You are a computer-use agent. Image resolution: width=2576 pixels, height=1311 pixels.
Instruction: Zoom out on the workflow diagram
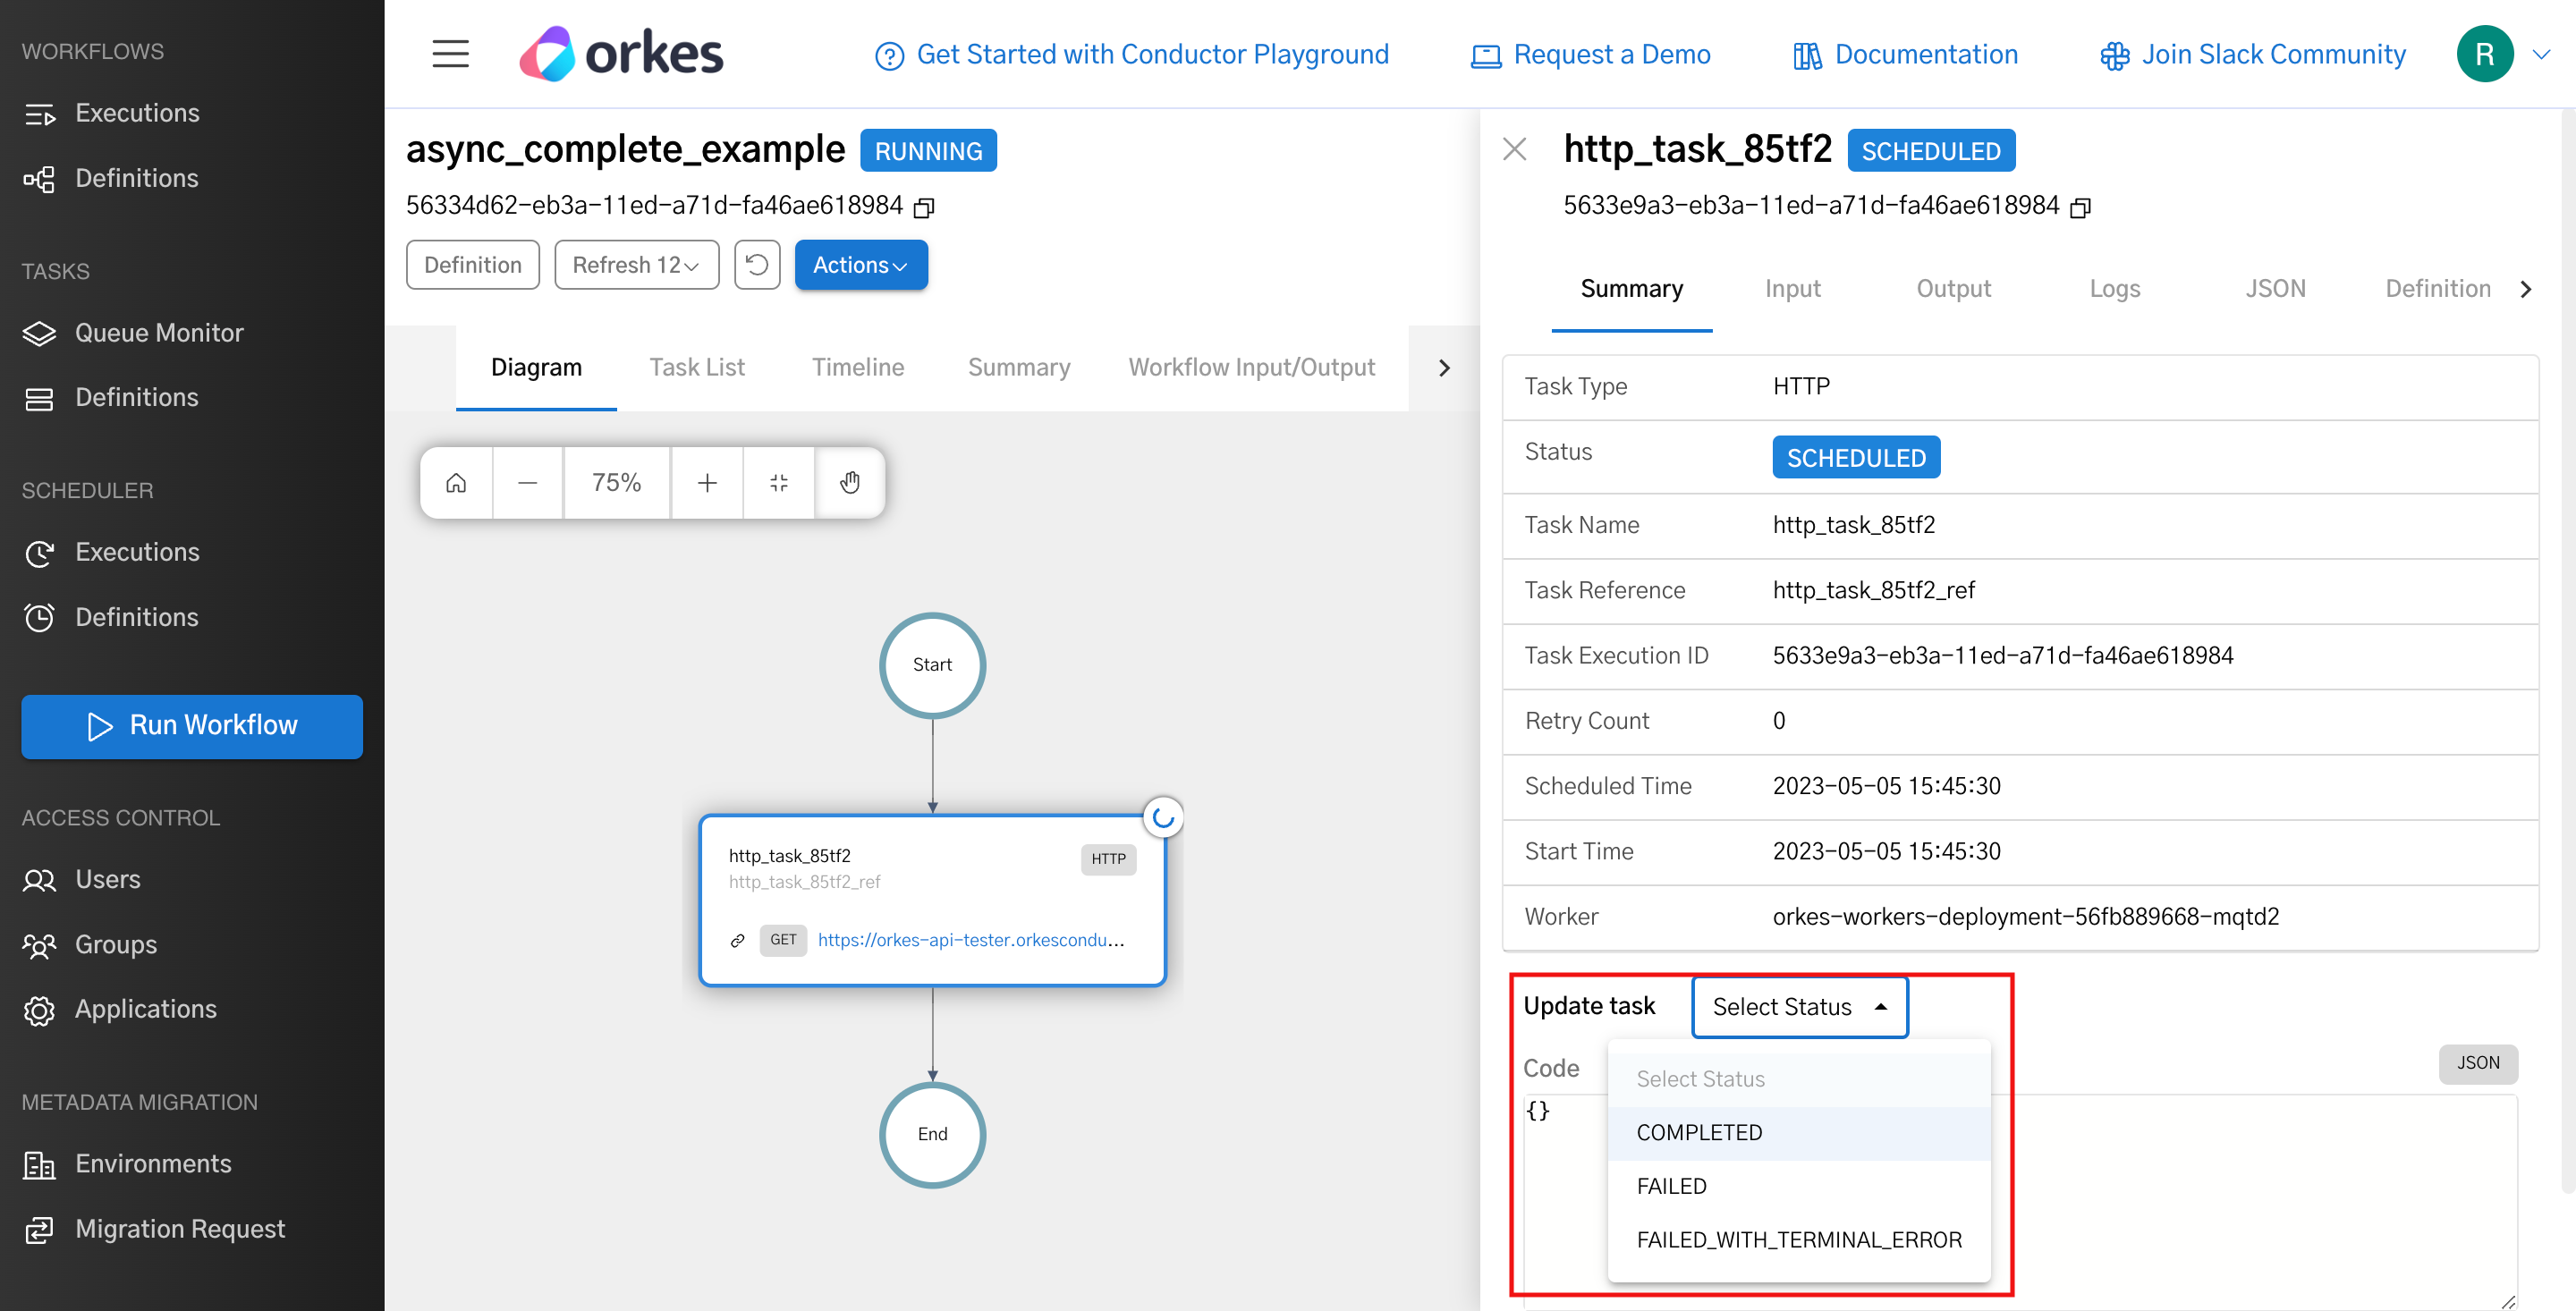point(527,482)
